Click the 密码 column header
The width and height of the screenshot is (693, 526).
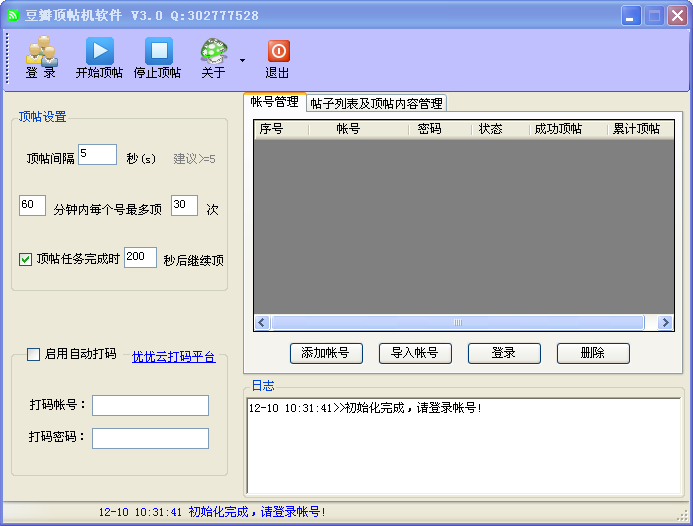pyautogui.click(x=440, y=129)
